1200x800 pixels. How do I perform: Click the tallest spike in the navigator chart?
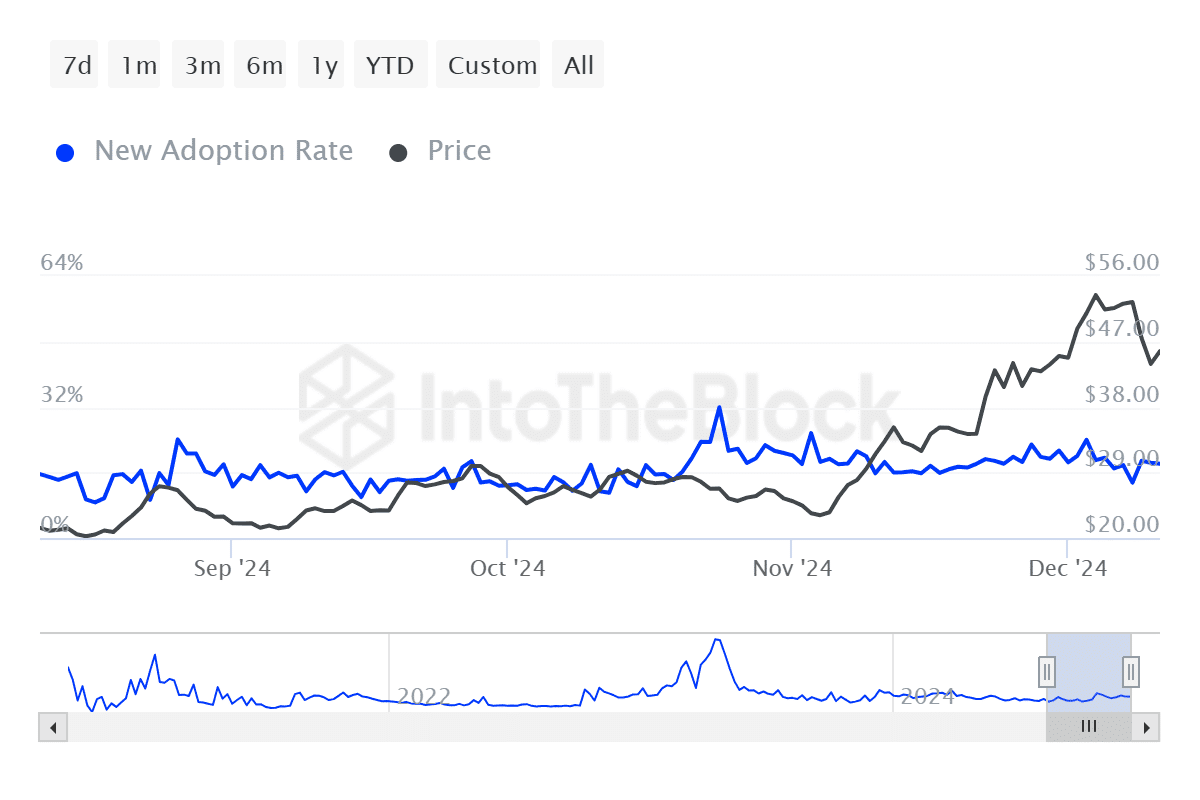click(x=717, y=641)
